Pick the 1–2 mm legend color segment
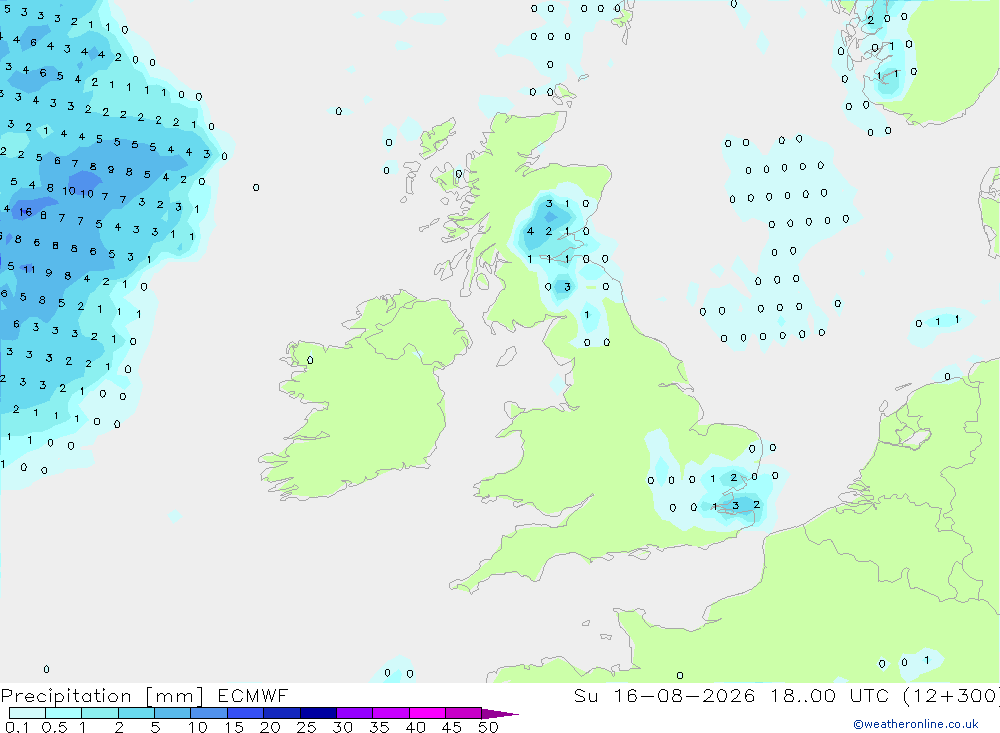This screenshot has width=1000, height=733. tap(100, 713)
